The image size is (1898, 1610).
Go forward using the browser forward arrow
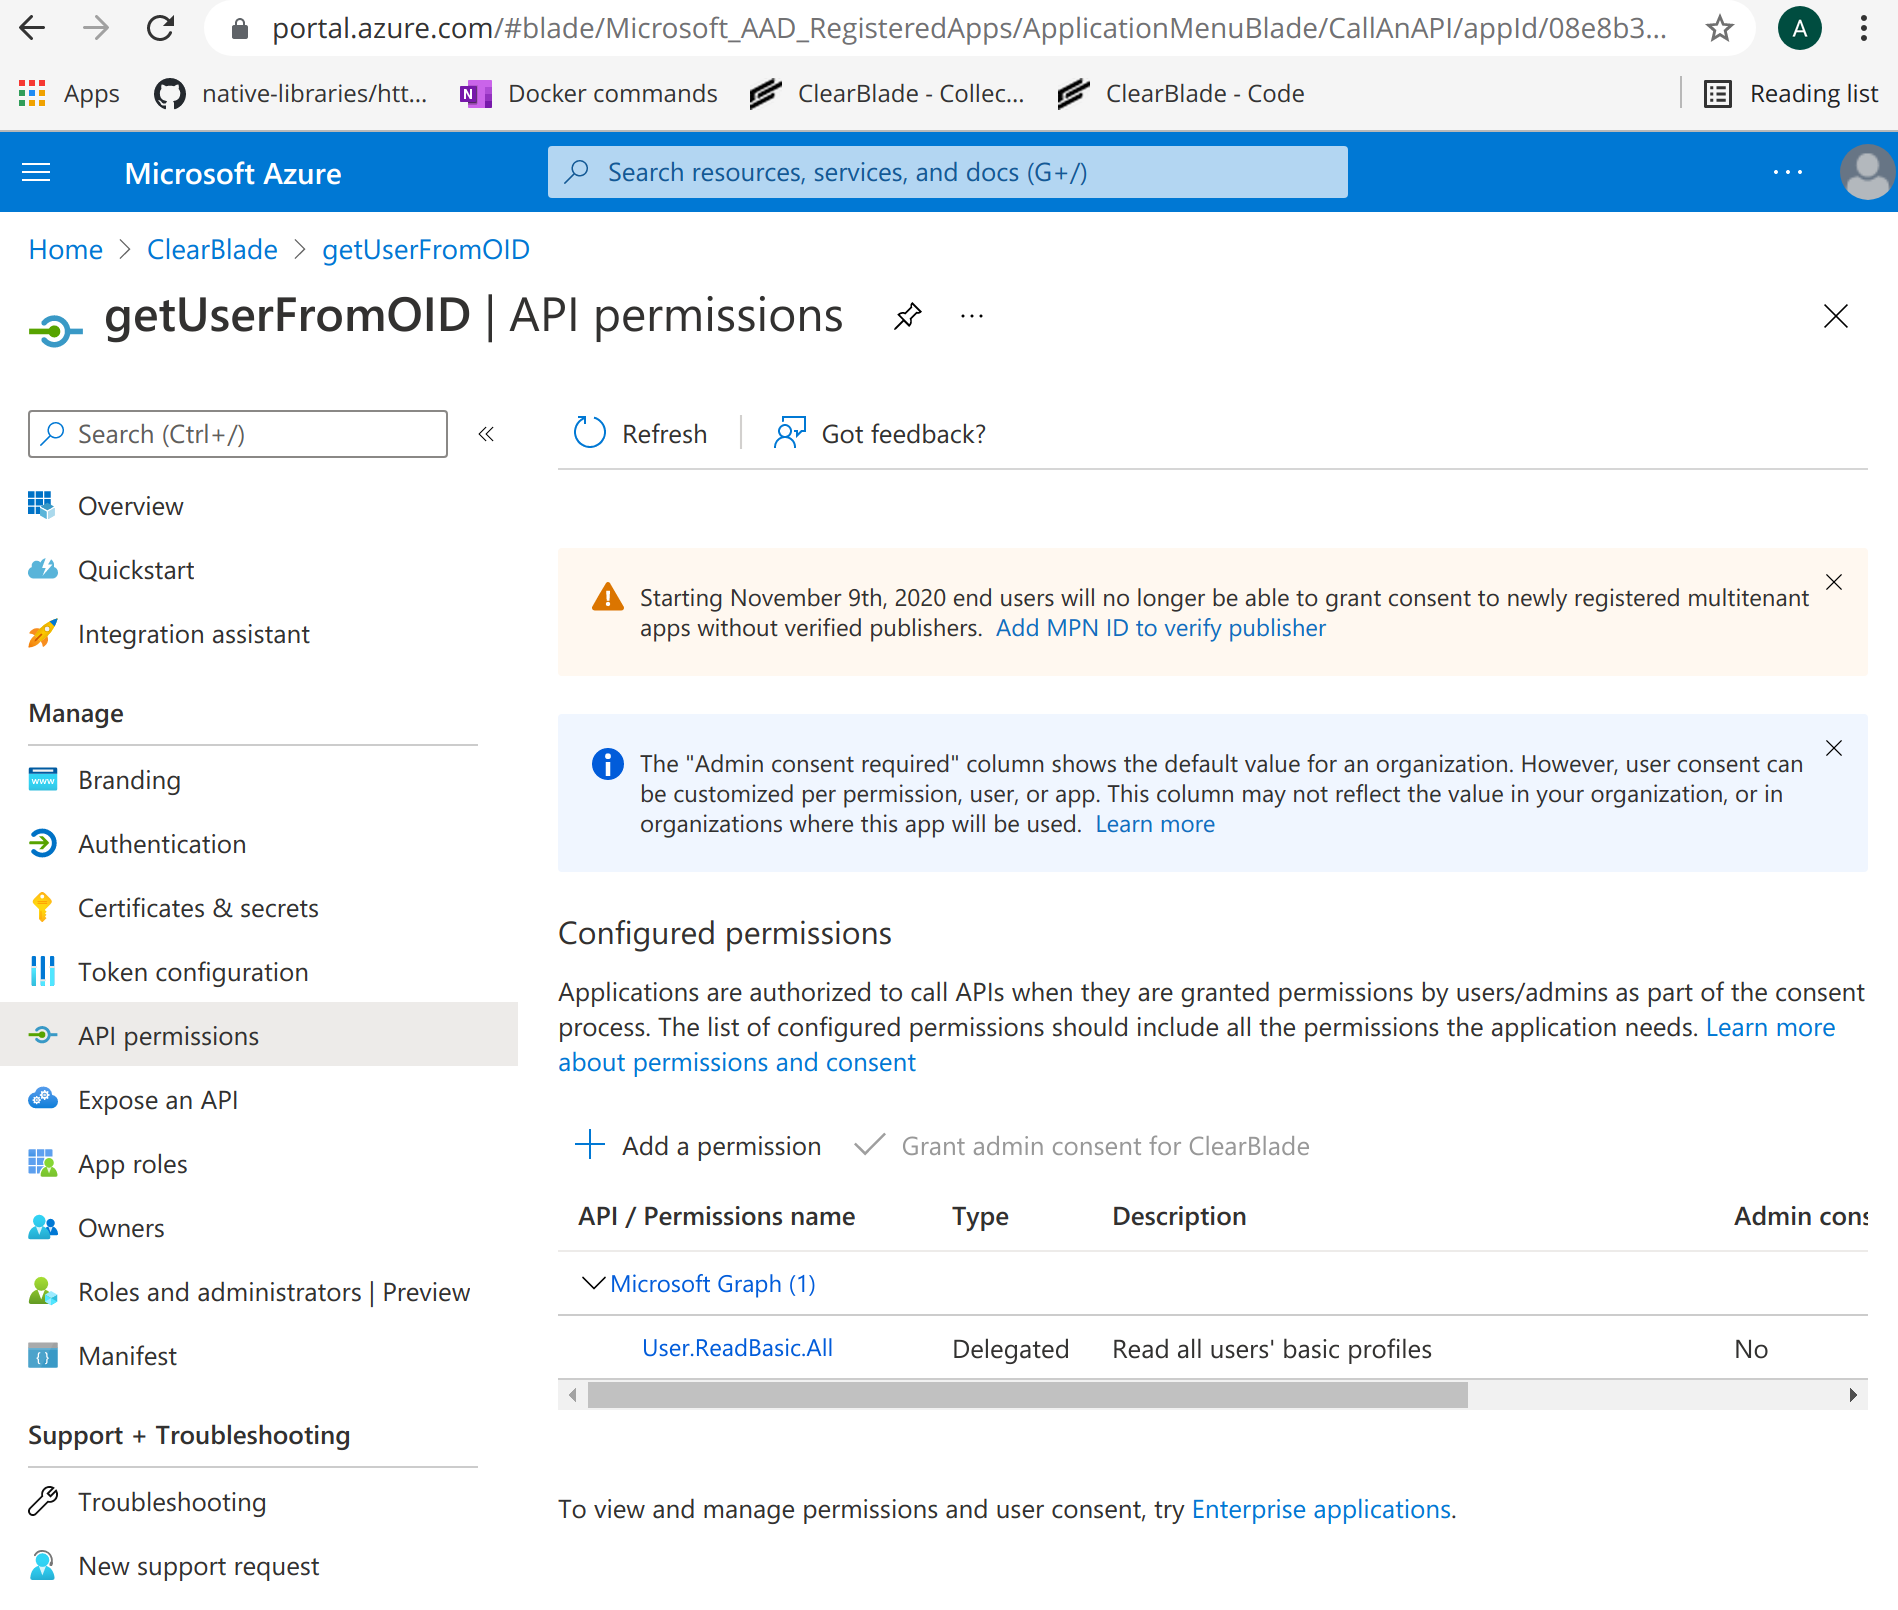[x=96, y=28]
